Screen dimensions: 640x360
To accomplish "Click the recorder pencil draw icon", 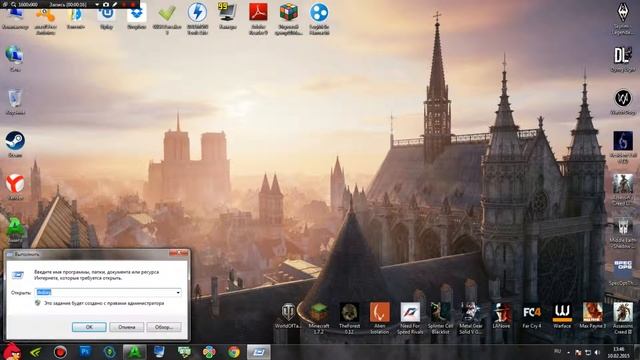I will pos(115,4).
